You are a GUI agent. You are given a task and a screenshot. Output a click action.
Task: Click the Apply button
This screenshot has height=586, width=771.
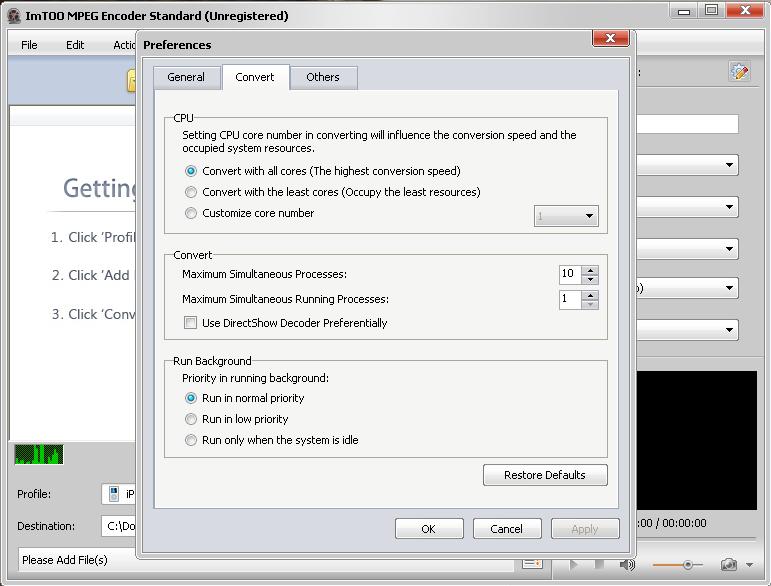click(585, 529)
